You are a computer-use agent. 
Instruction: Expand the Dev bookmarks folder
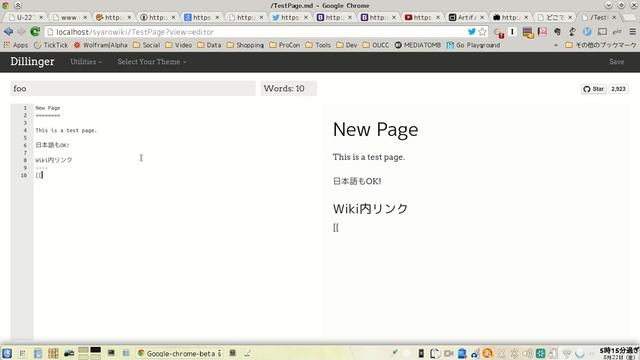click(347, 45)
